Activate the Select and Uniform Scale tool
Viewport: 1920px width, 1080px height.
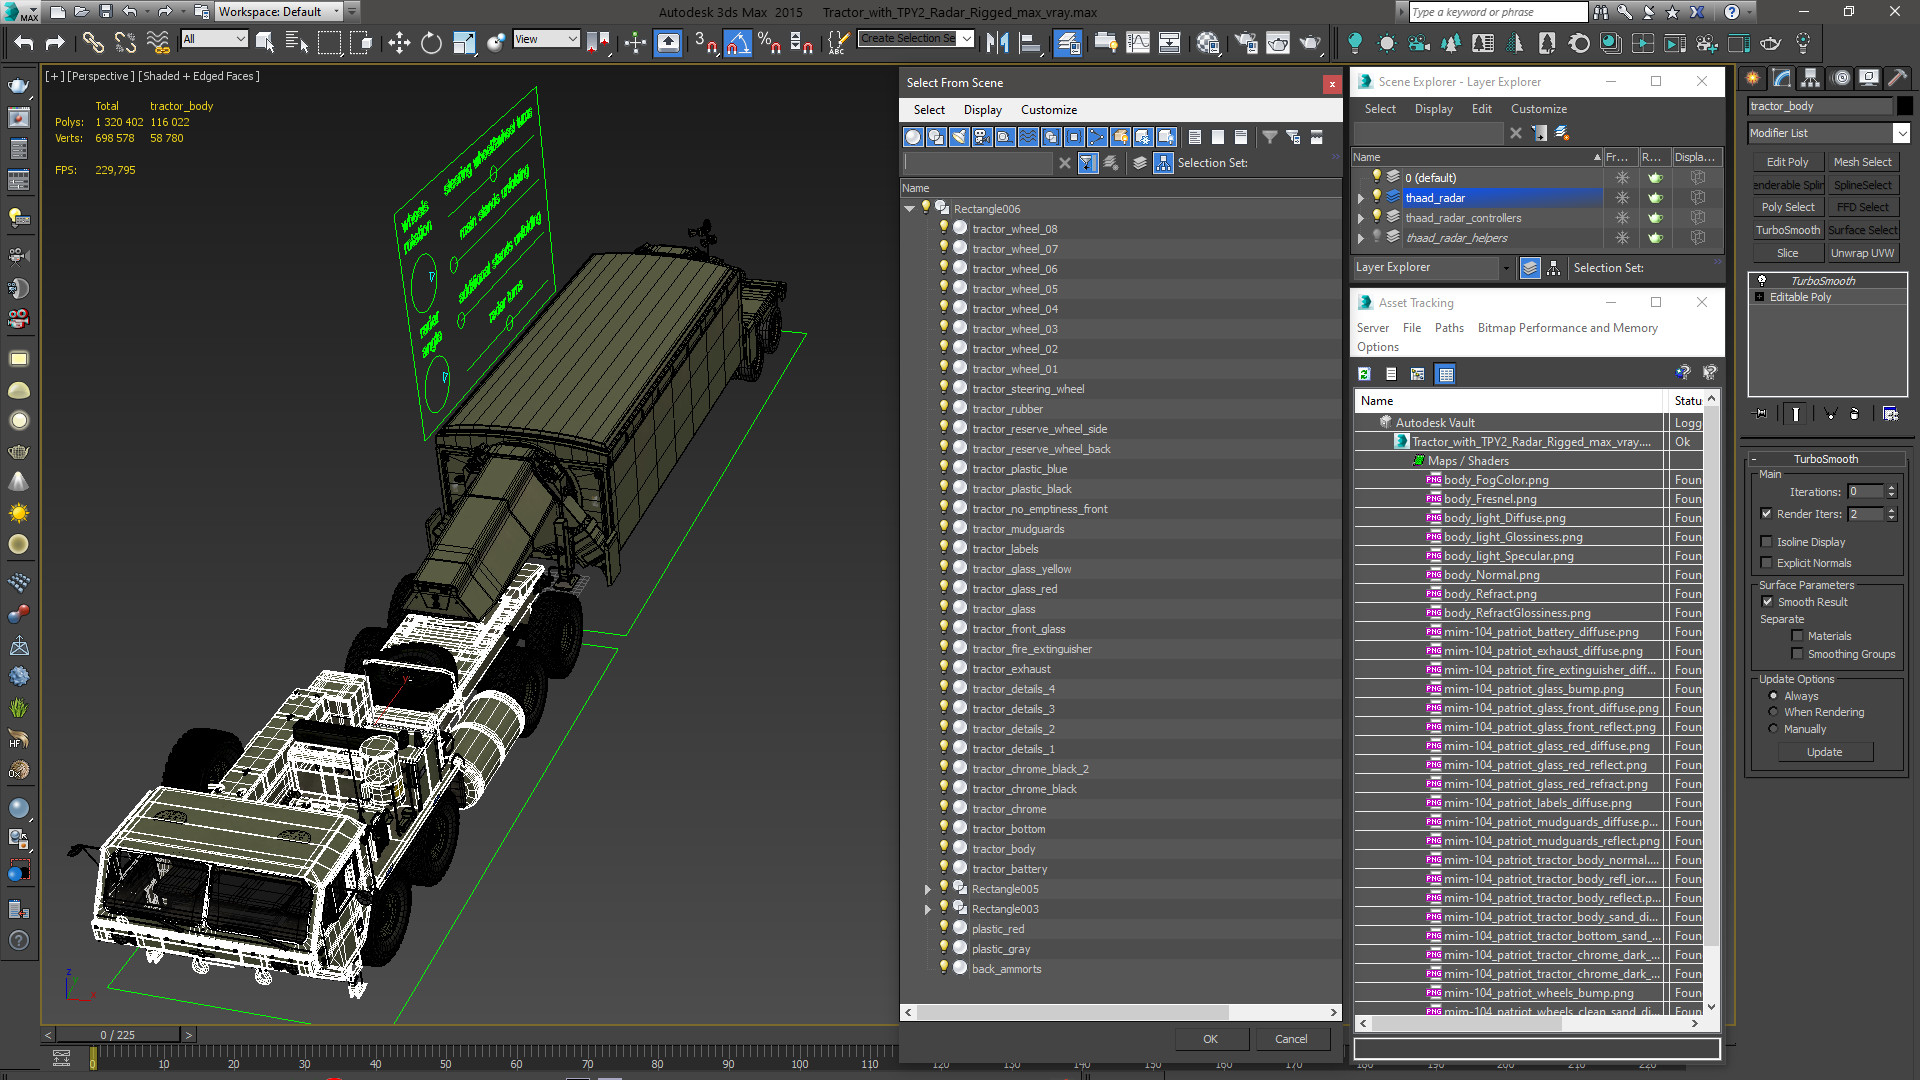tap(464, 43)
